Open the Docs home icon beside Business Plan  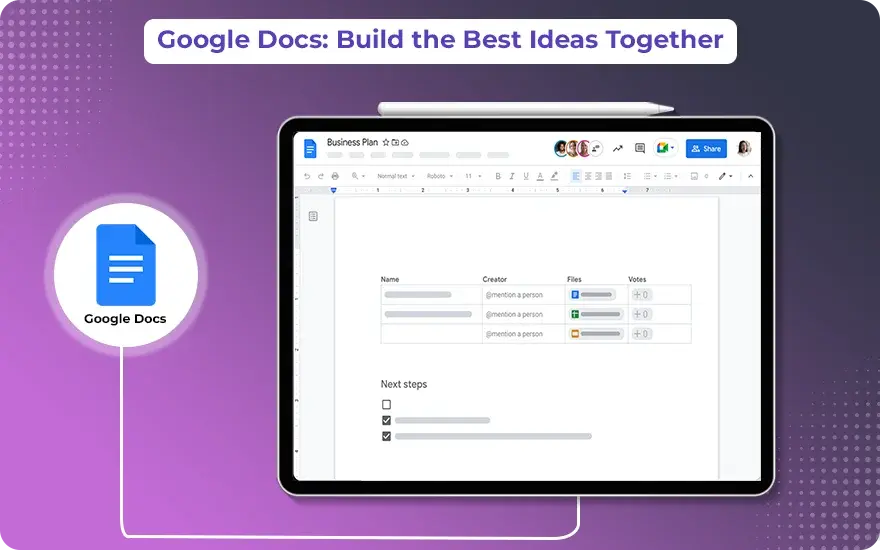[310, 149]
